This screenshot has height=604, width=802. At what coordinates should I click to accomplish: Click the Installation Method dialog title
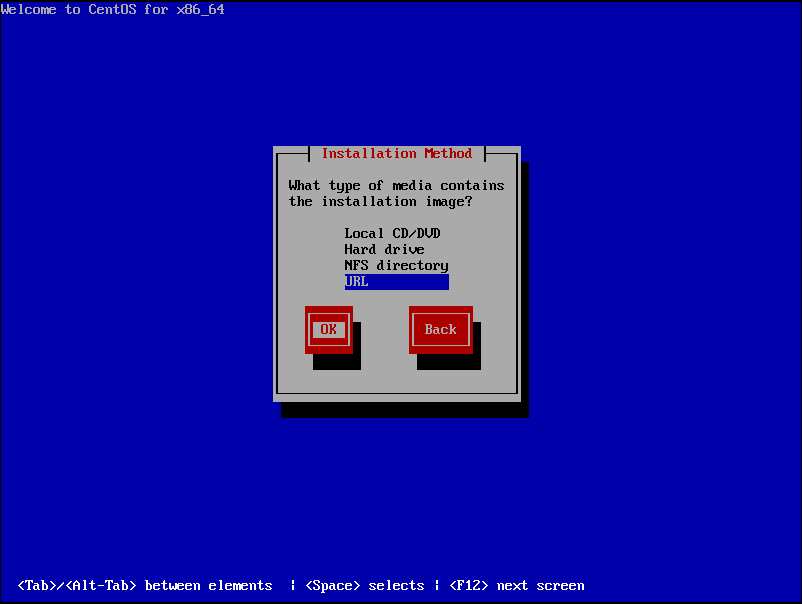point(396,153)
